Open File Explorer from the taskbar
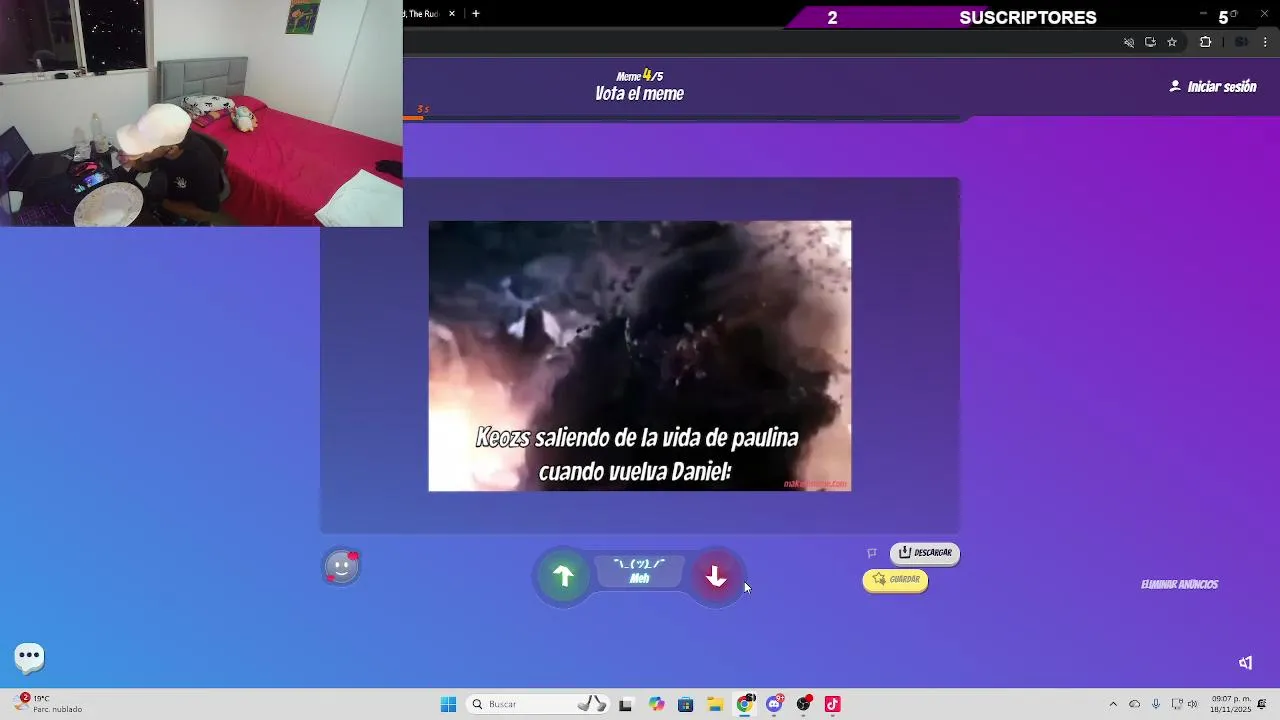The image size is (1280, 720). 715,704
